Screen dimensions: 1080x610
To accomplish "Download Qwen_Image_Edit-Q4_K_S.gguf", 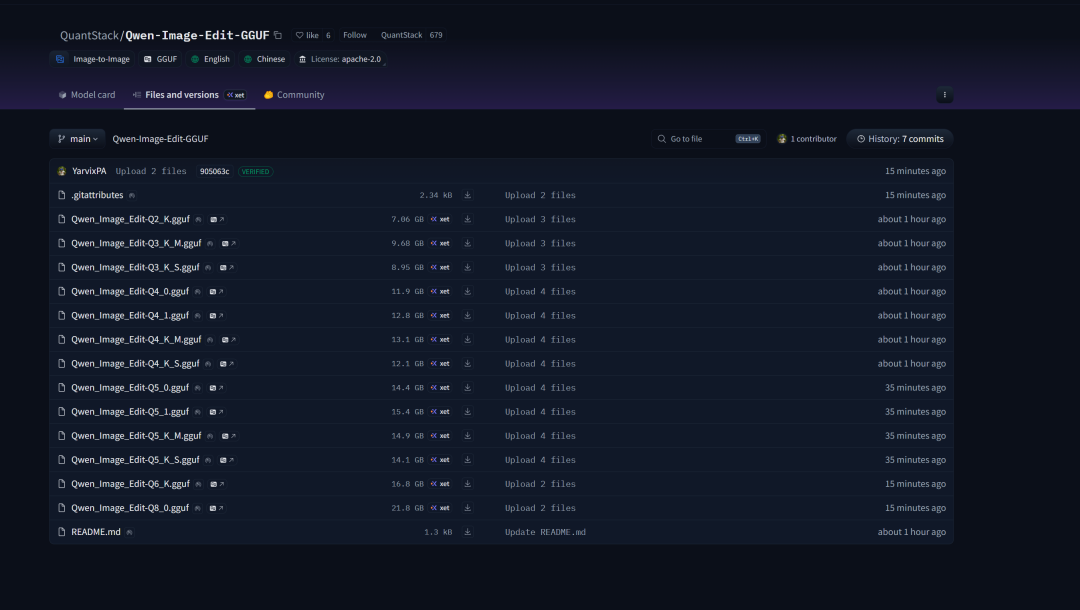I will click(468, 364).
